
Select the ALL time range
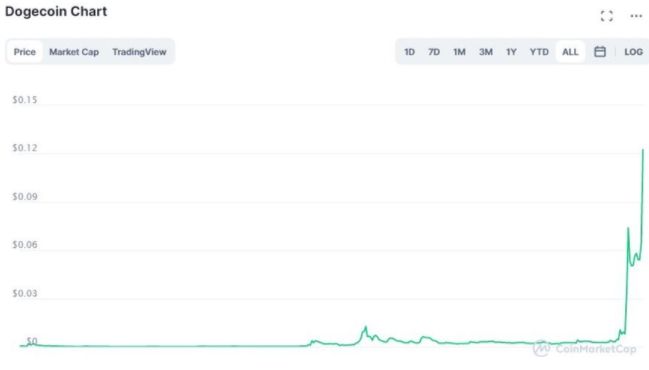point(570,52)
